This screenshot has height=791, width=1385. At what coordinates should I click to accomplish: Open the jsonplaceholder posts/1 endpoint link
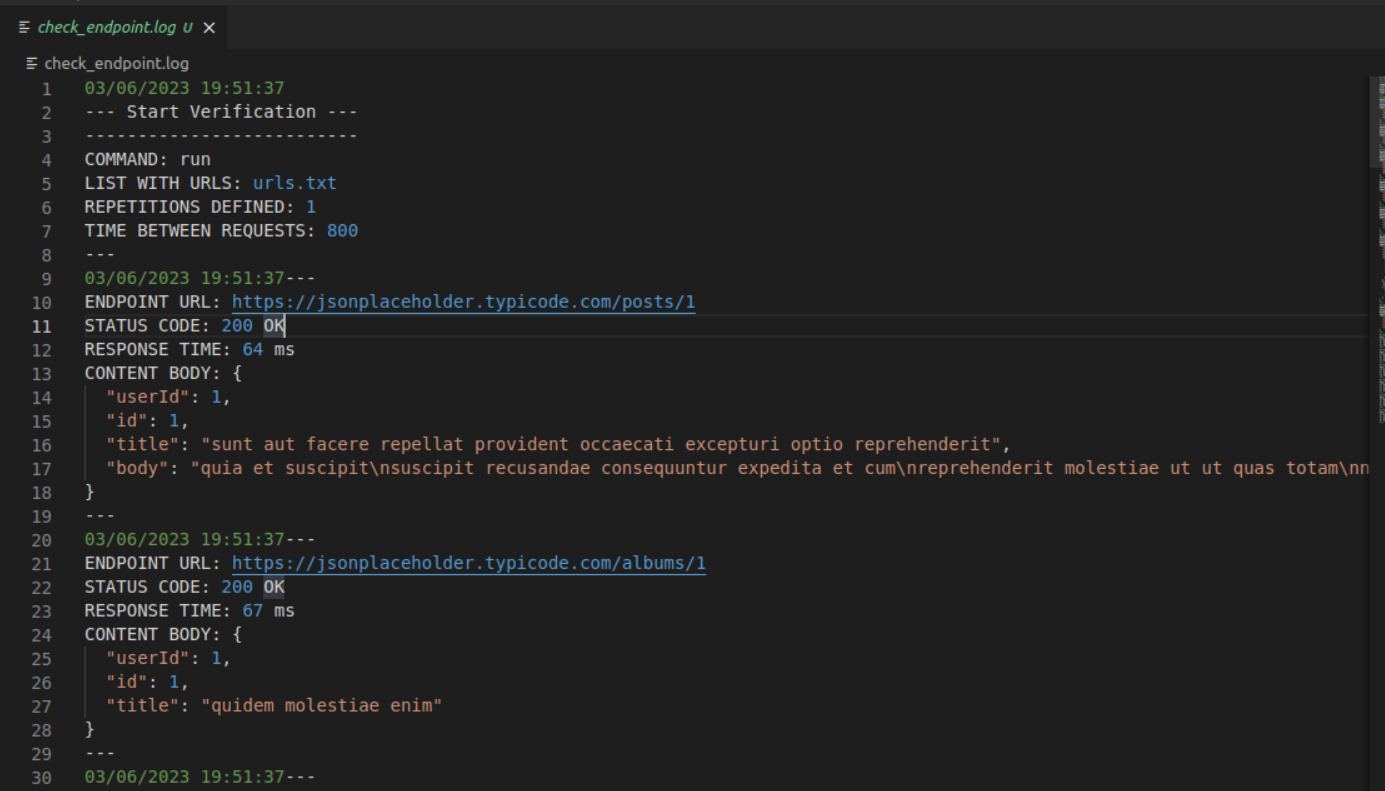point(463,302)
